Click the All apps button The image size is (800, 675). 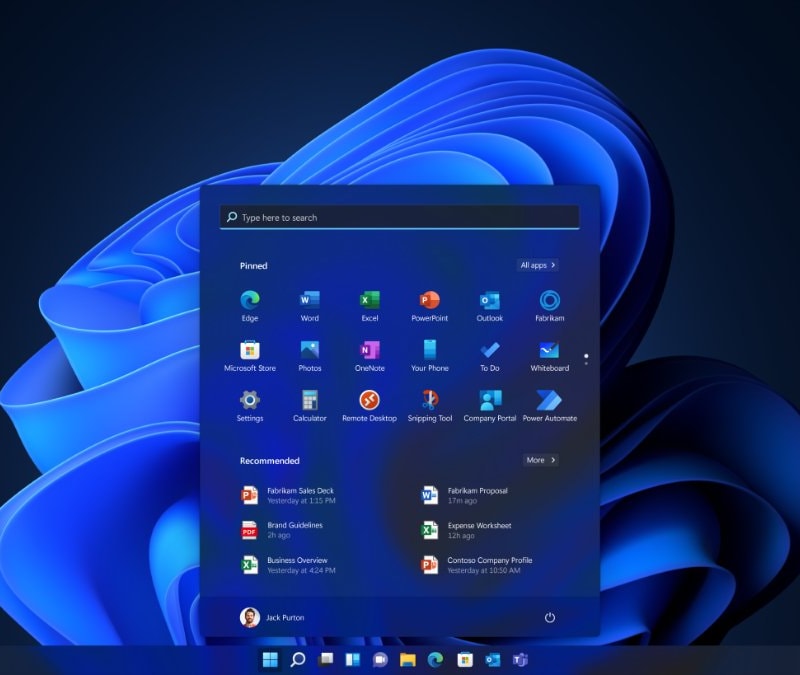coord(536,265)
